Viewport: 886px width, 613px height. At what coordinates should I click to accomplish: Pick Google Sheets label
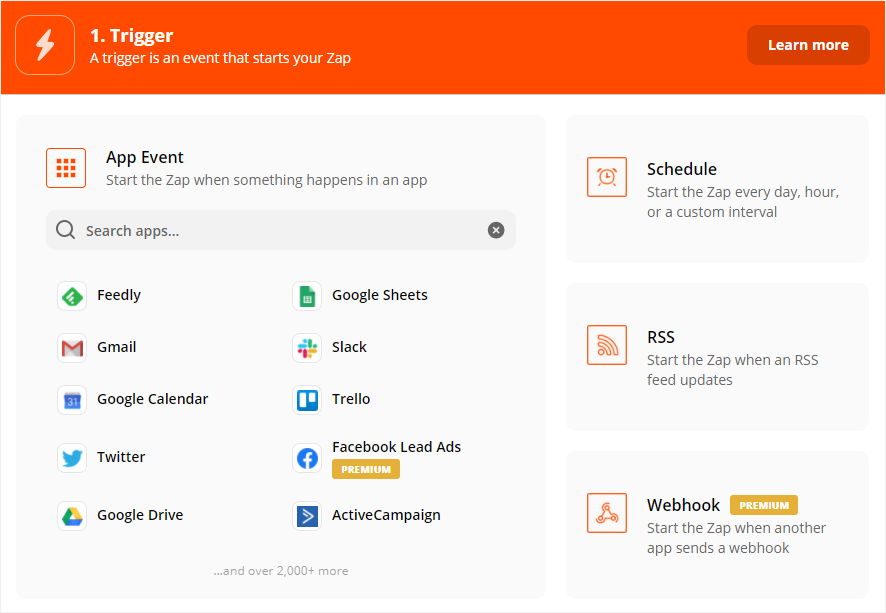pyautogui.click(x=380, y=295)
